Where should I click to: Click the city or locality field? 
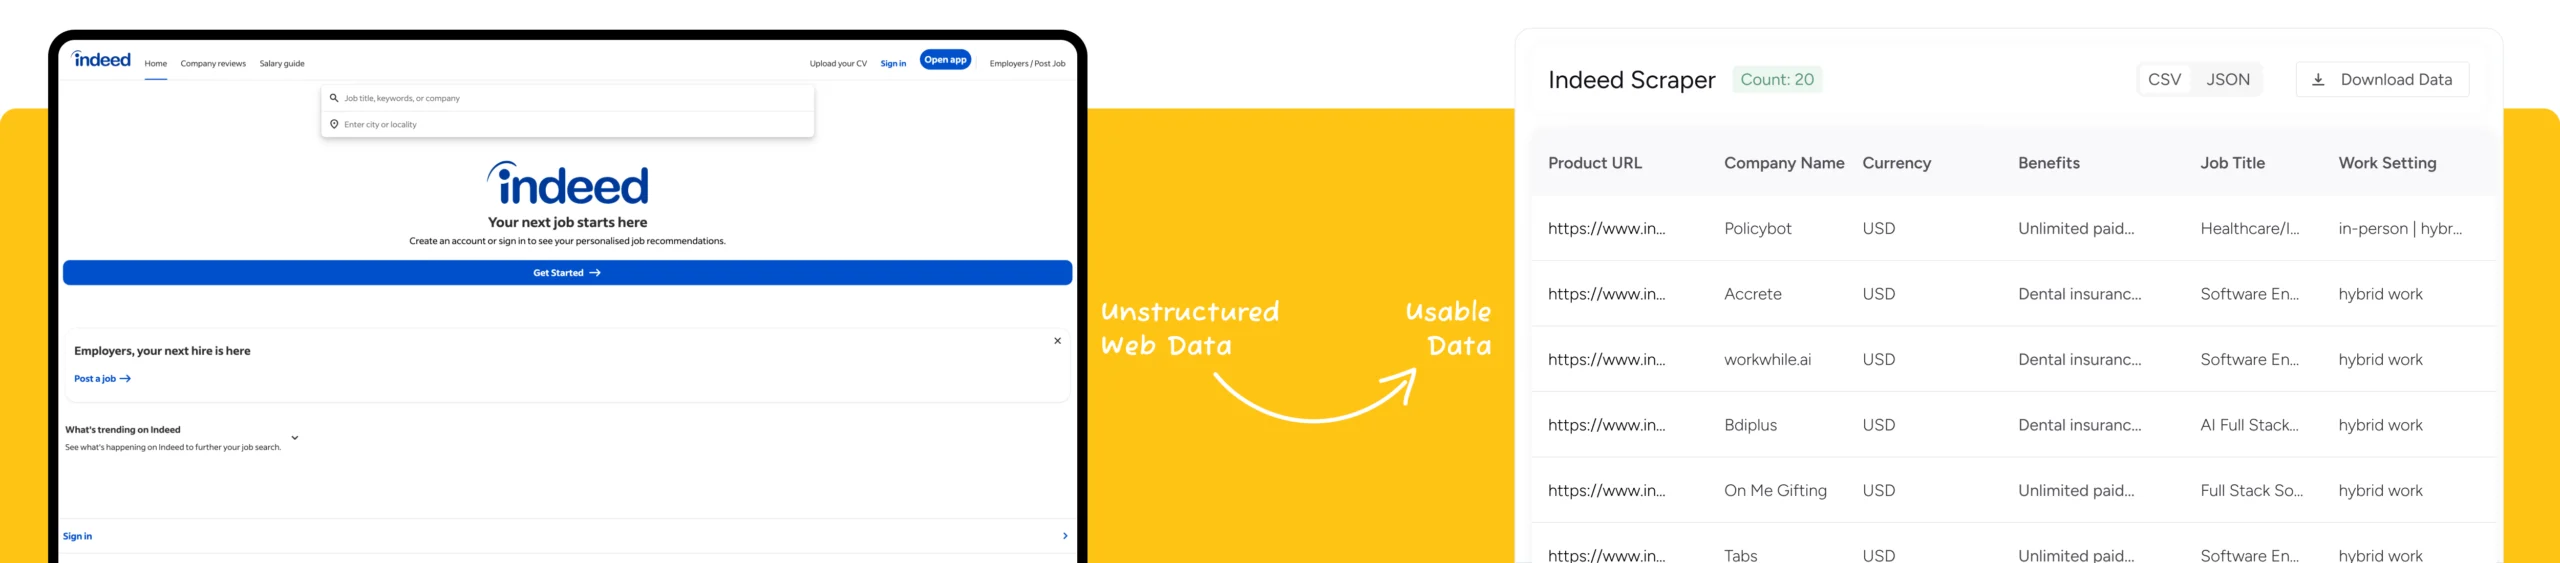coord(570,124)
